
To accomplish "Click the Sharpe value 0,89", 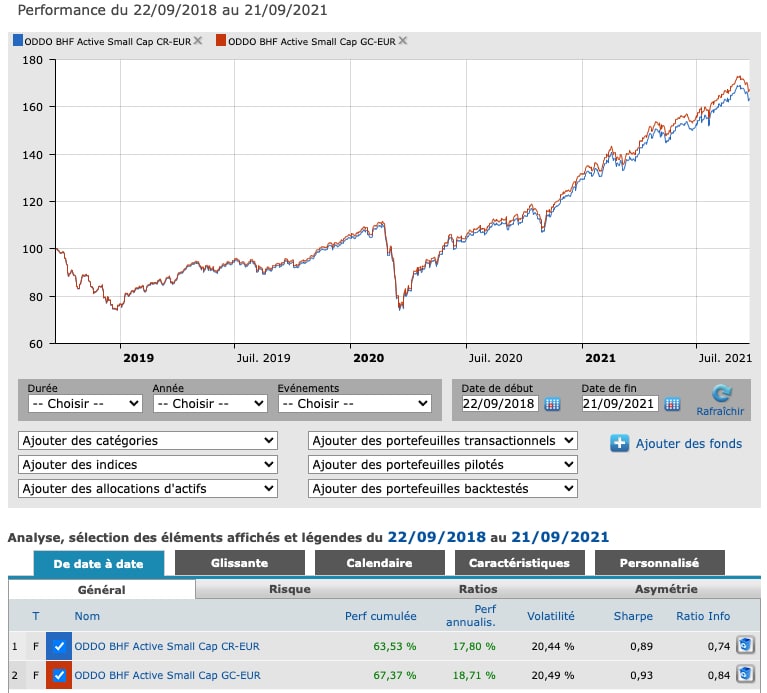I will (641, 646).
